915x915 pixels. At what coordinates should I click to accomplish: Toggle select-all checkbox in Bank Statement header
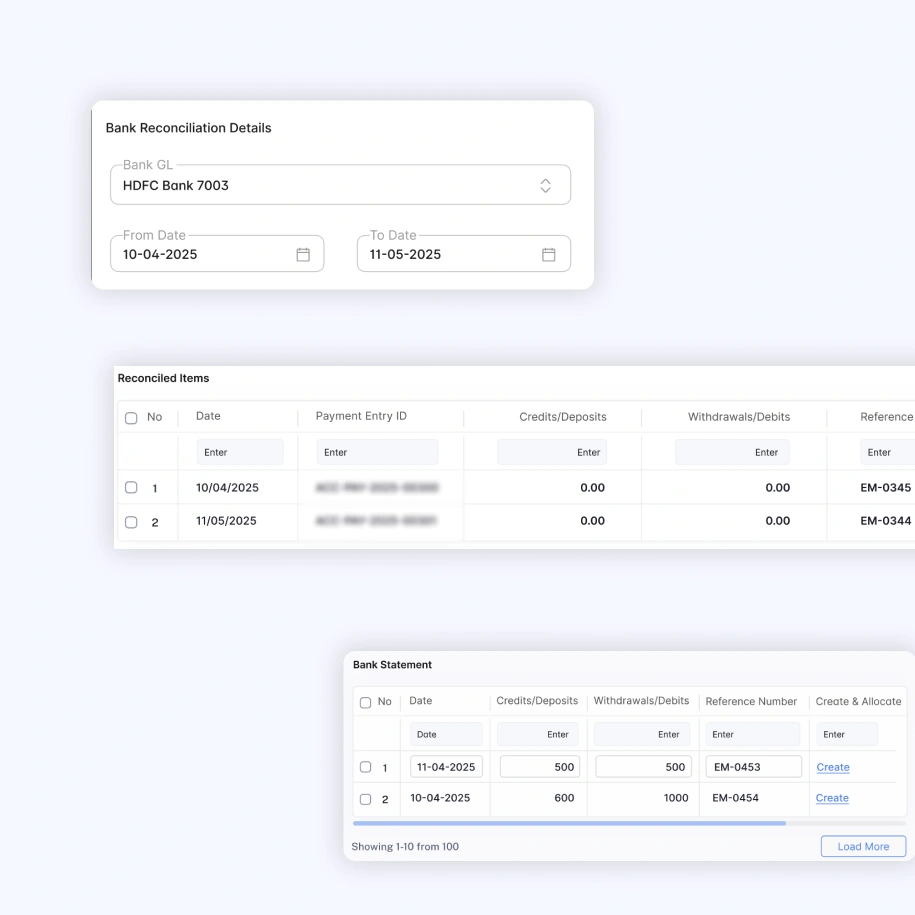[x=365, y=702]
